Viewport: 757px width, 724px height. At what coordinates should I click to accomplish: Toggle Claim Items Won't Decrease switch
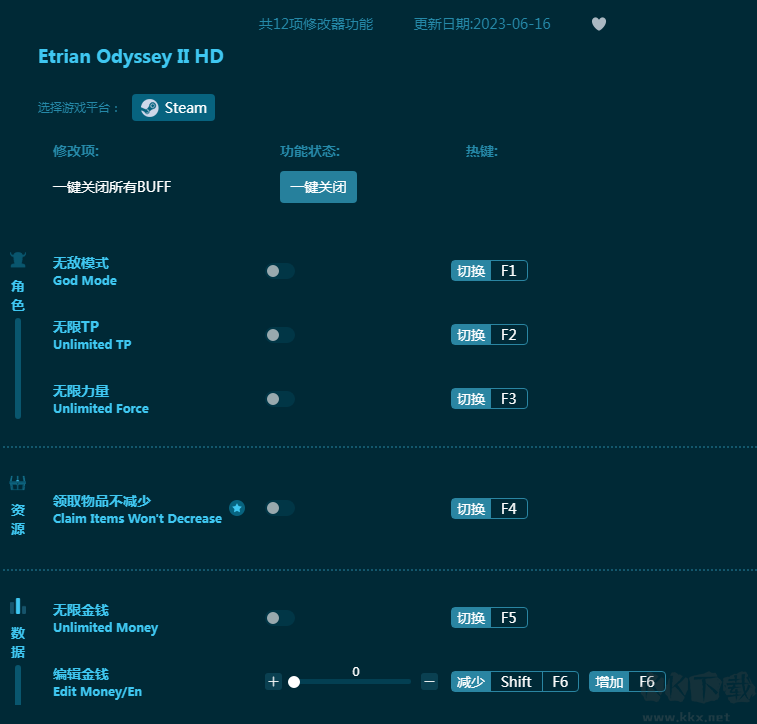pyautogui.click(x=280, y=508)
